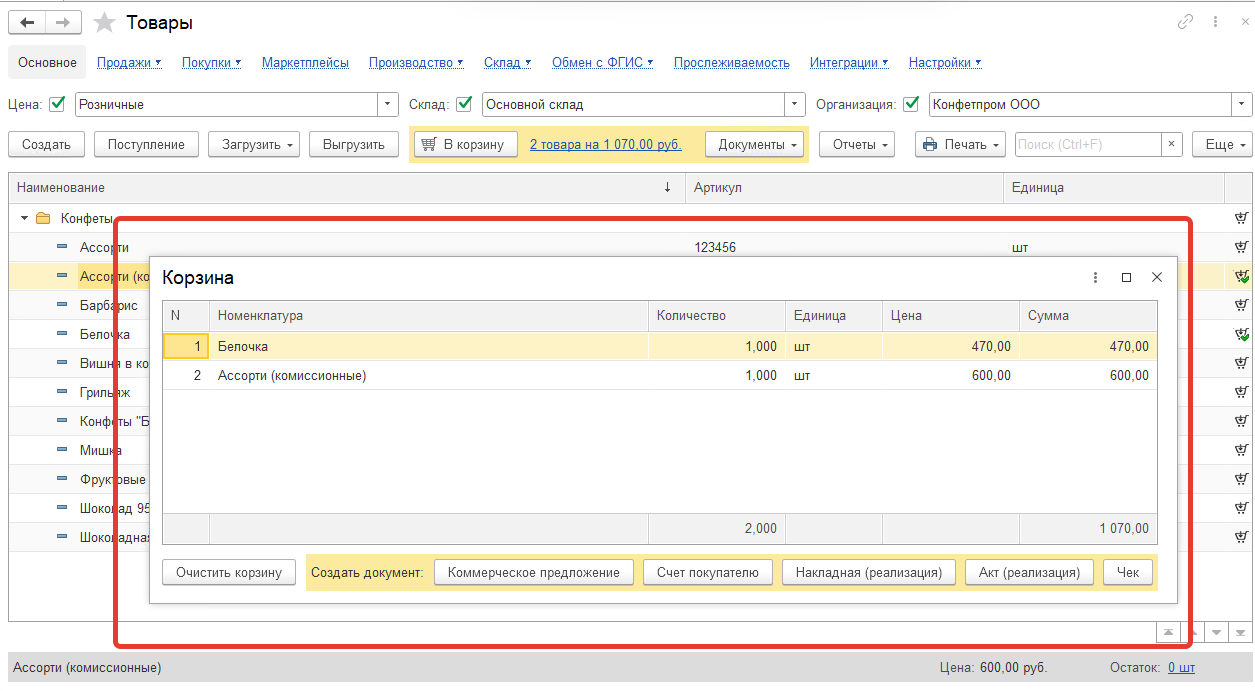The width and height of the screenshot is (1255, 691).
Task: Add Товары to favorites with the star
Action: tap(104, 22)
